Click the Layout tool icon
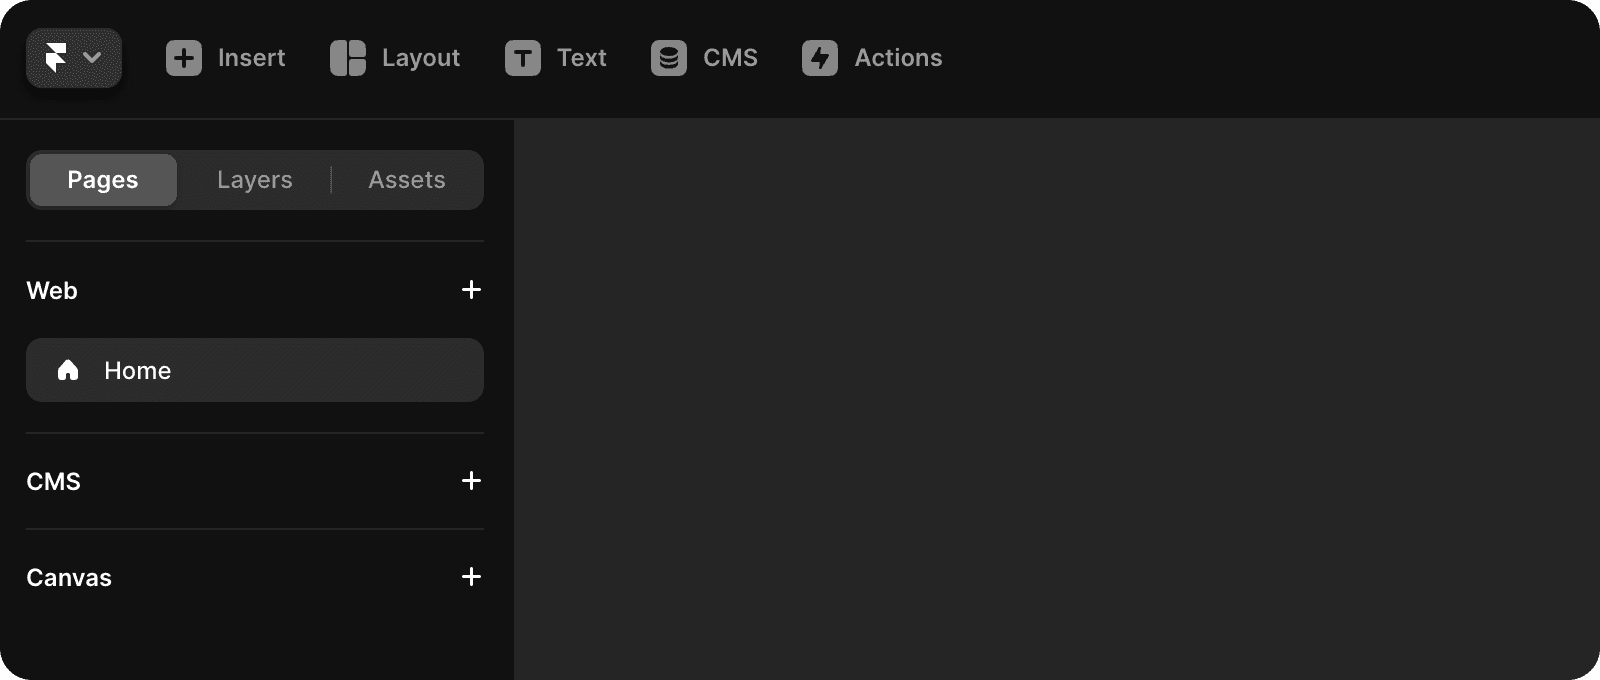Image resolution: width=1600 pixels, height=680 pixels. [x=346, y=58]
